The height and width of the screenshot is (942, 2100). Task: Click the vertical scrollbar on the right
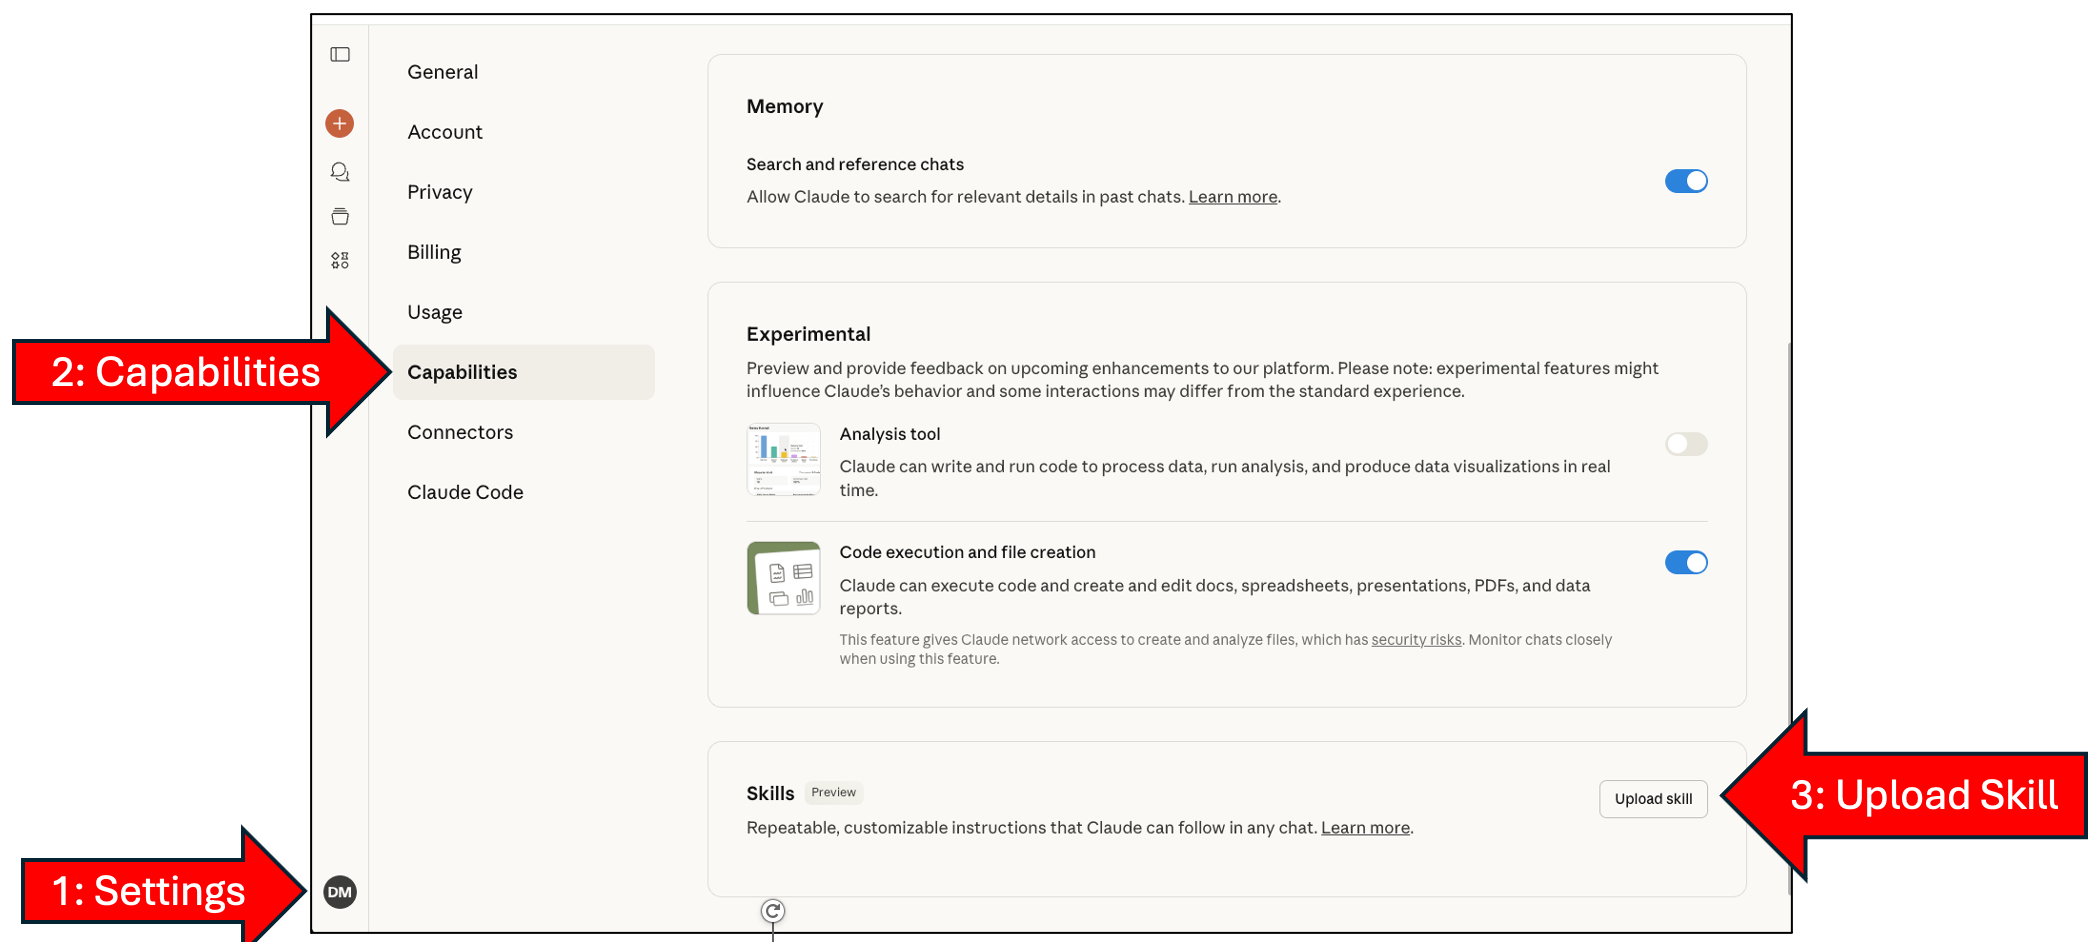coord(1789,600)
